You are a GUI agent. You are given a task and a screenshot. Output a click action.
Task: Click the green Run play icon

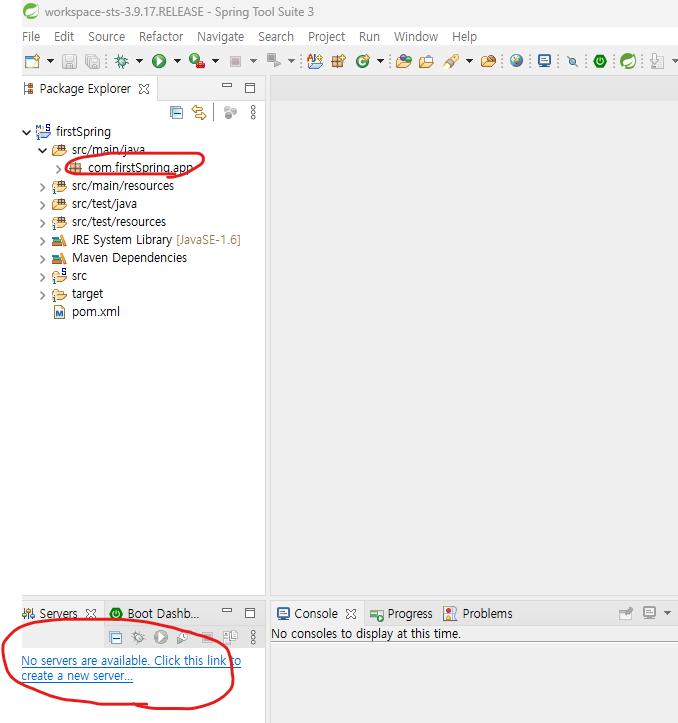pos(159,61)
